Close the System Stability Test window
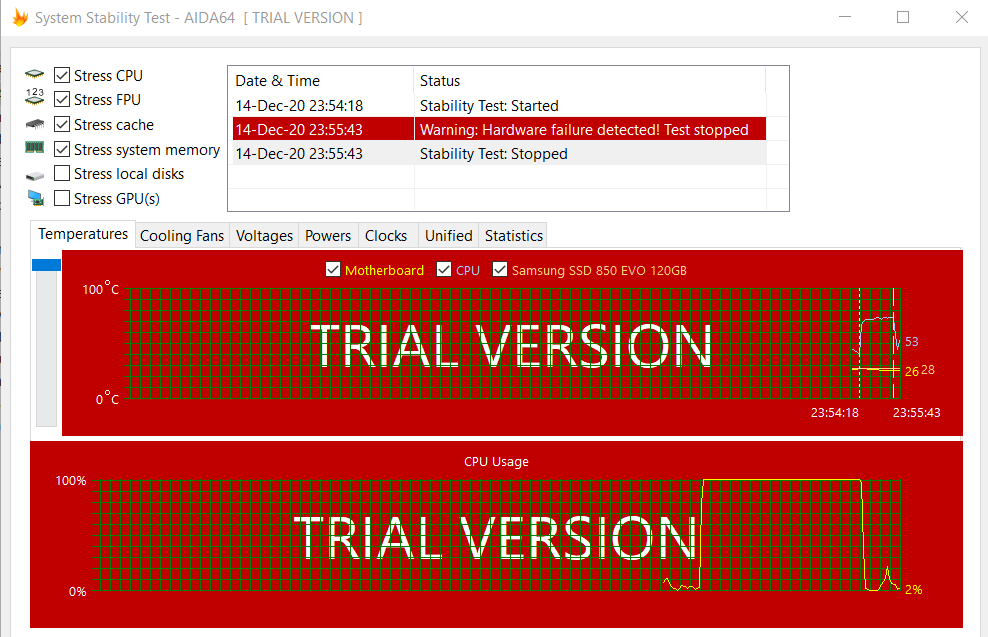988x637 pixels. tap(962, 17)
